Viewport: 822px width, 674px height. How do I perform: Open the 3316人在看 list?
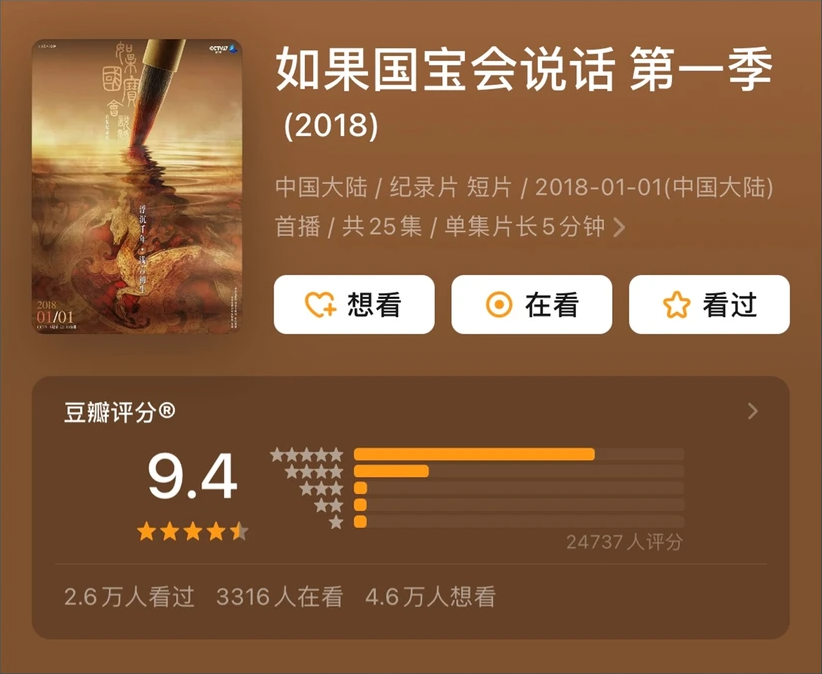(279, 597)
